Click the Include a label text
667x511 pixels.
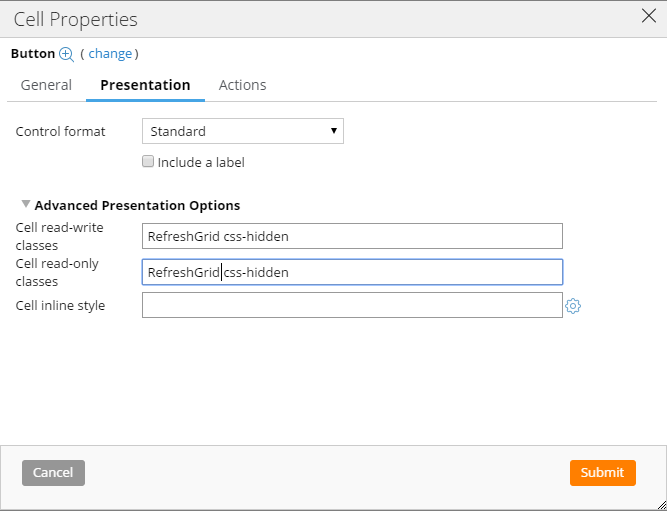pyautogui.click(x=201, y=163)
